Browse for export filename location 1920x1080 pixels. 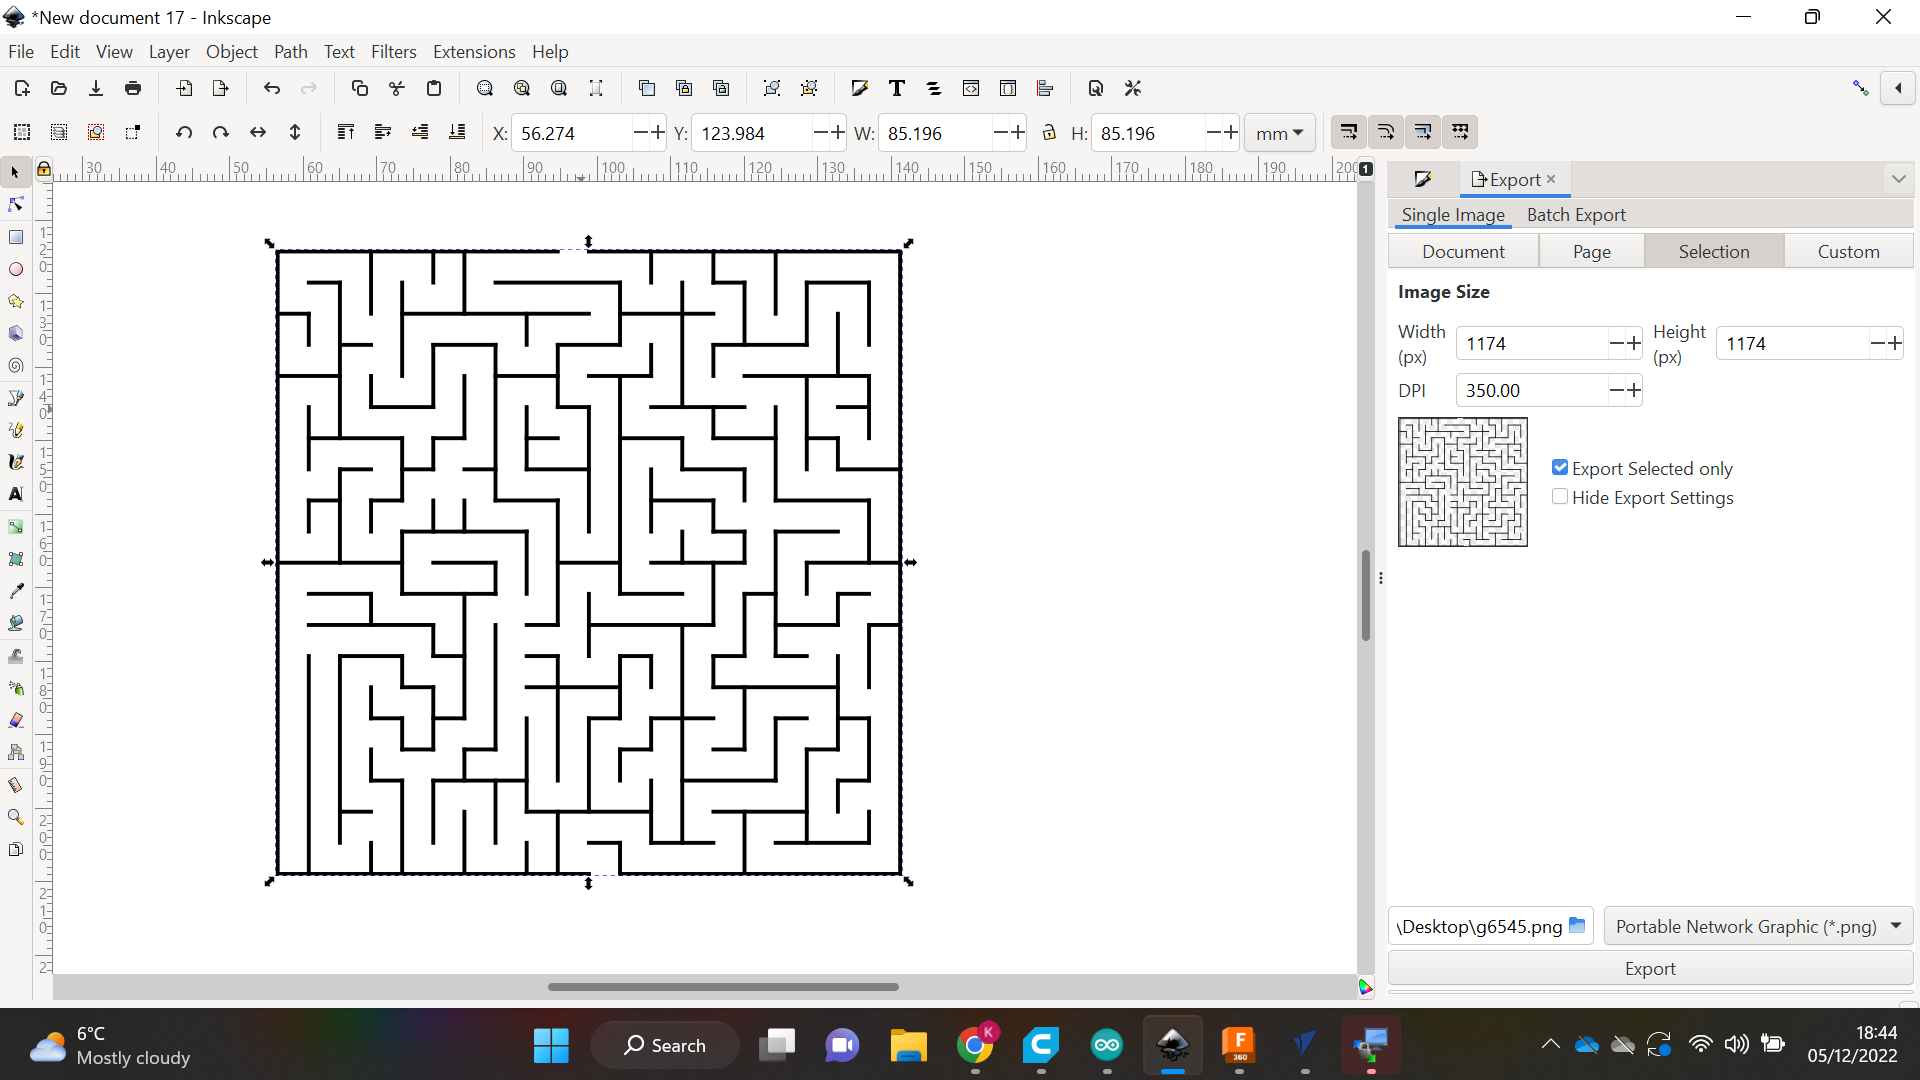pyautogui.click(x=1576, y=925)
